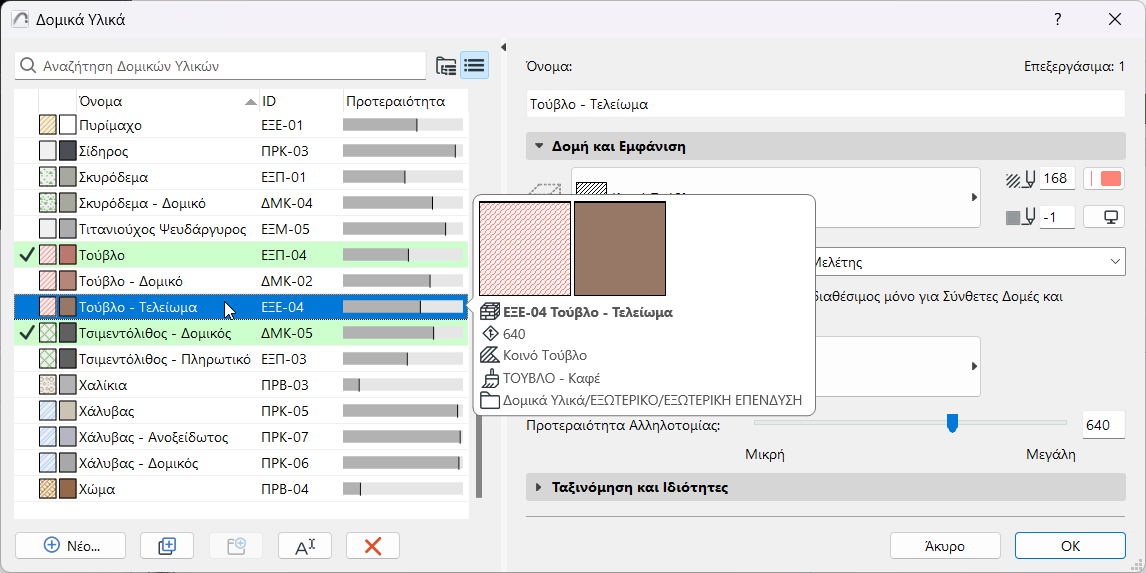Screen dimensions: 1146x573
Task: Click the checkmark beside Τούβλο row
Action: pyautogui.click(x=27, y=256)
